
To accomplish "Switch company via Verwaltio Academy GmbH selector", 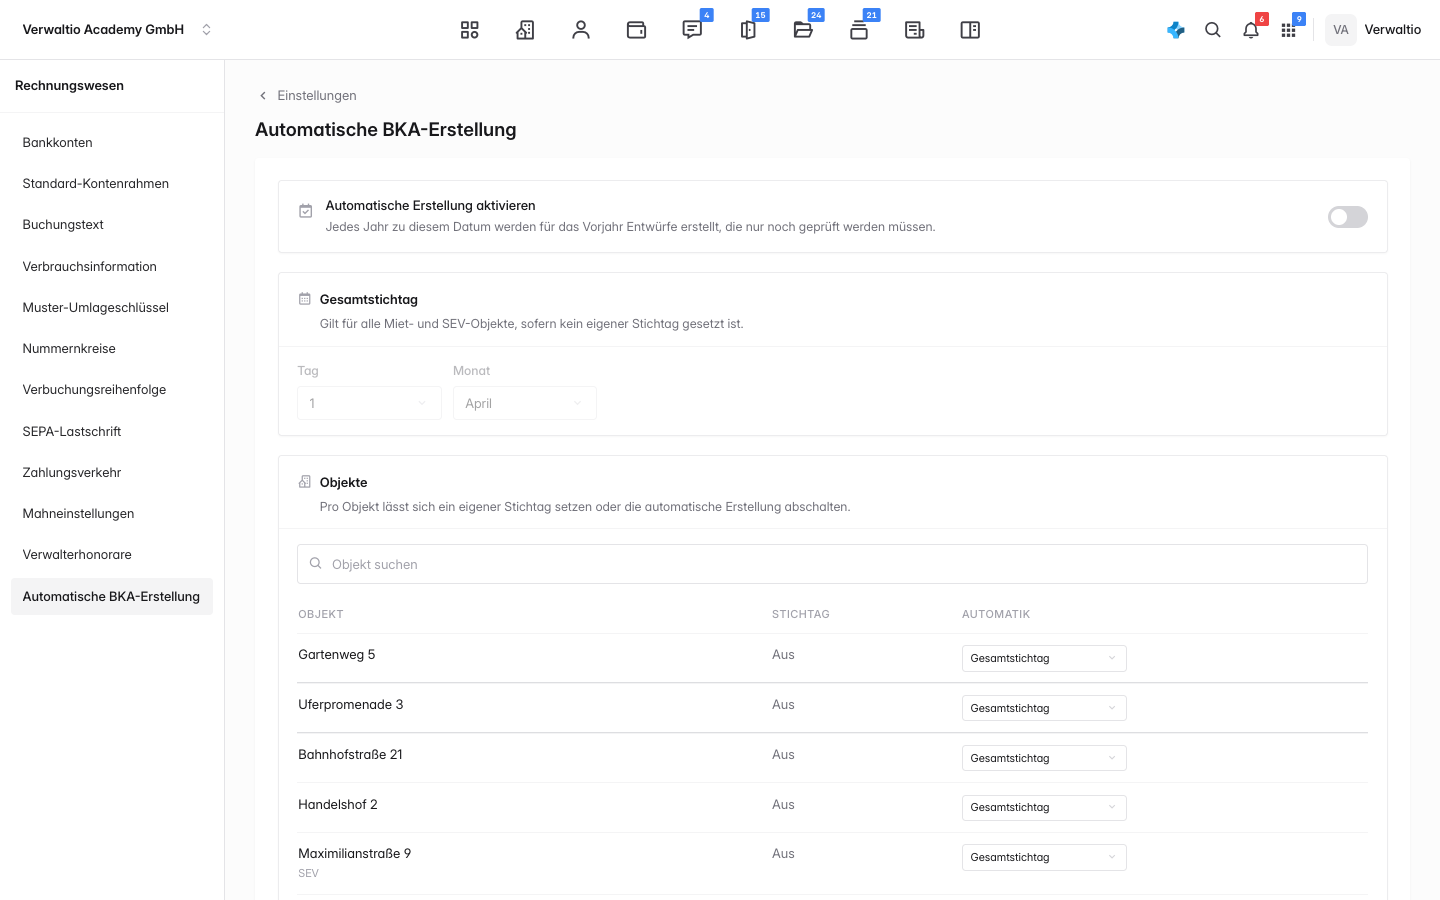I will pyautogui.click(x=117, y=30).
